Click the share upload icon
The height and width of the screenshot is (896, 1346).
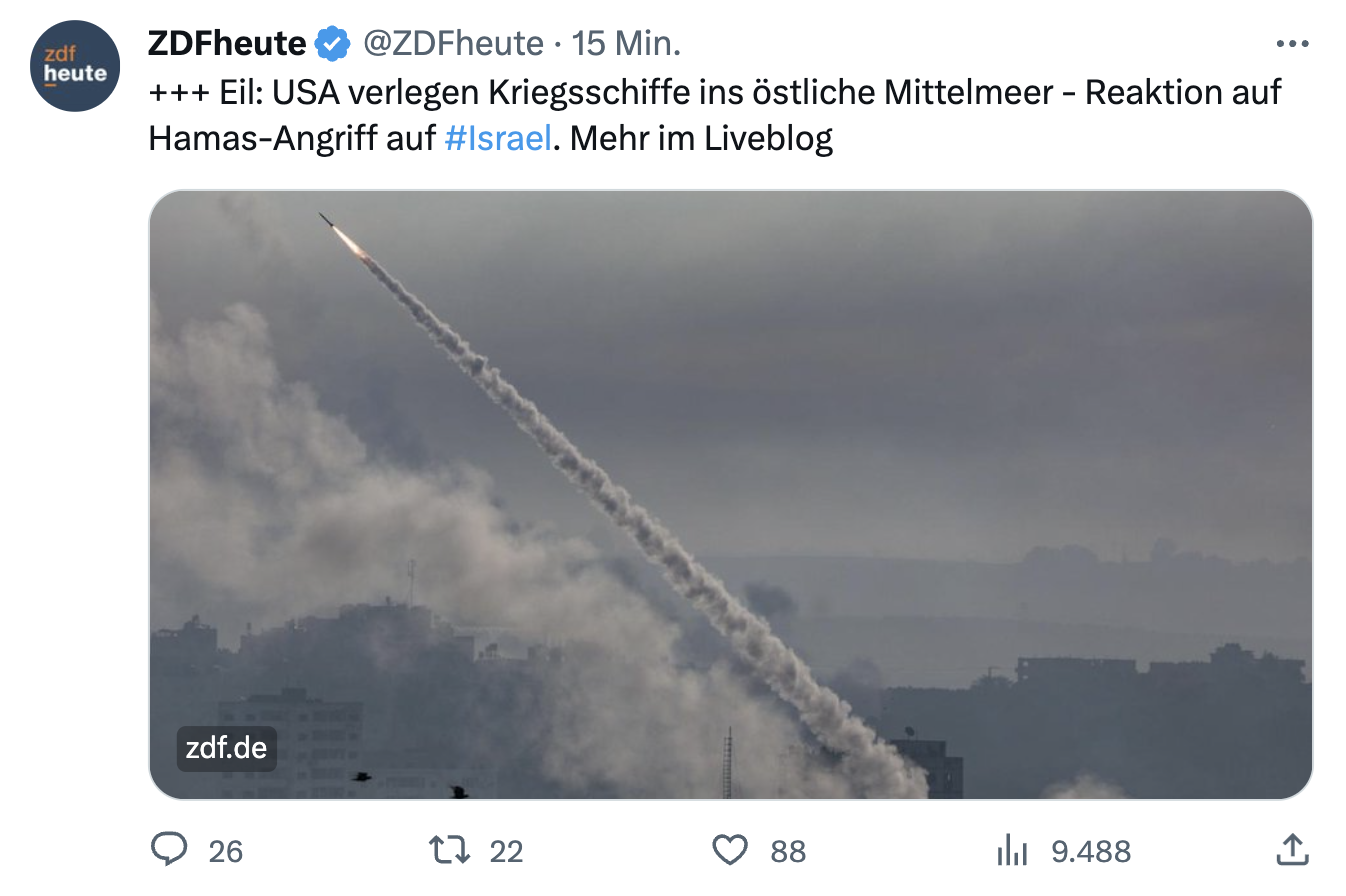point(1293,849)
